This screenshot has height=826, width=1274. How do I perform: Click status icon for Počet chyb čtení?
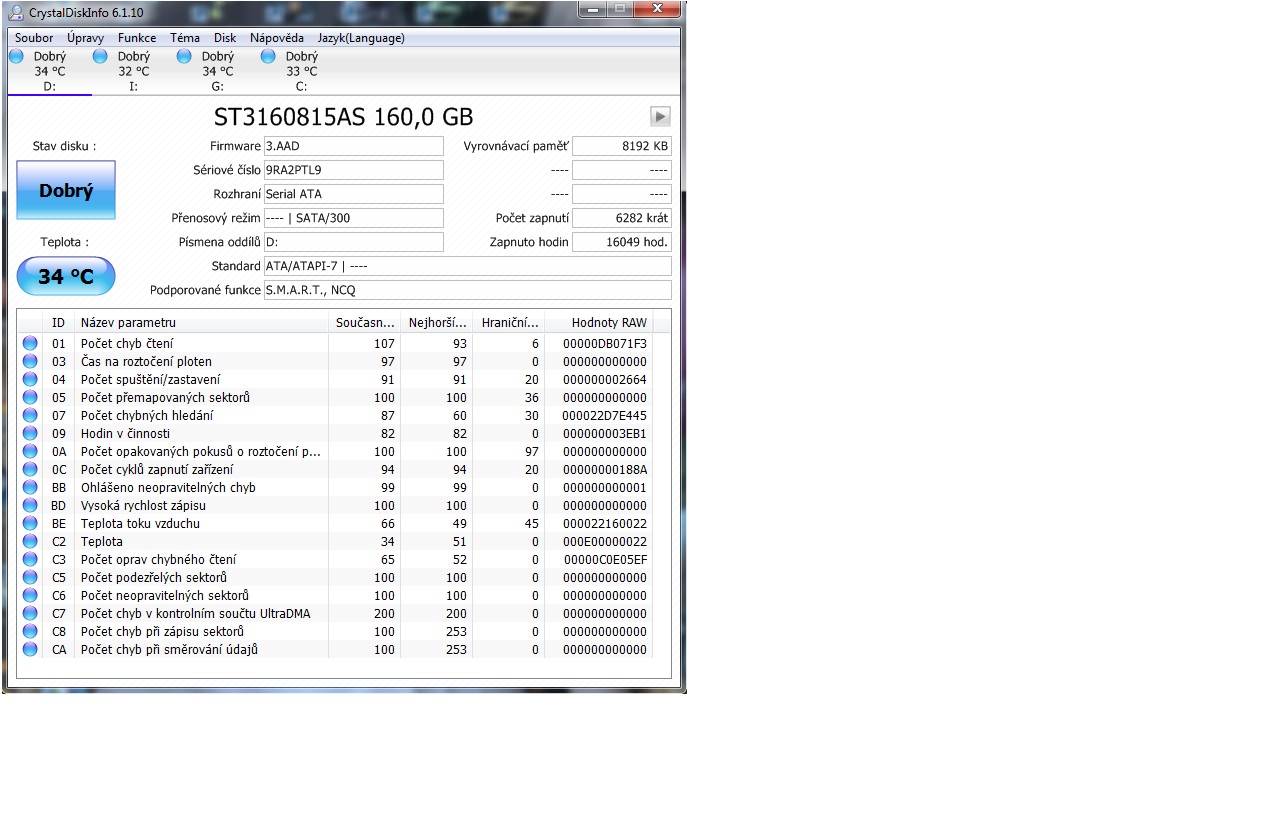pyautogui.click(x=30, y=343)
